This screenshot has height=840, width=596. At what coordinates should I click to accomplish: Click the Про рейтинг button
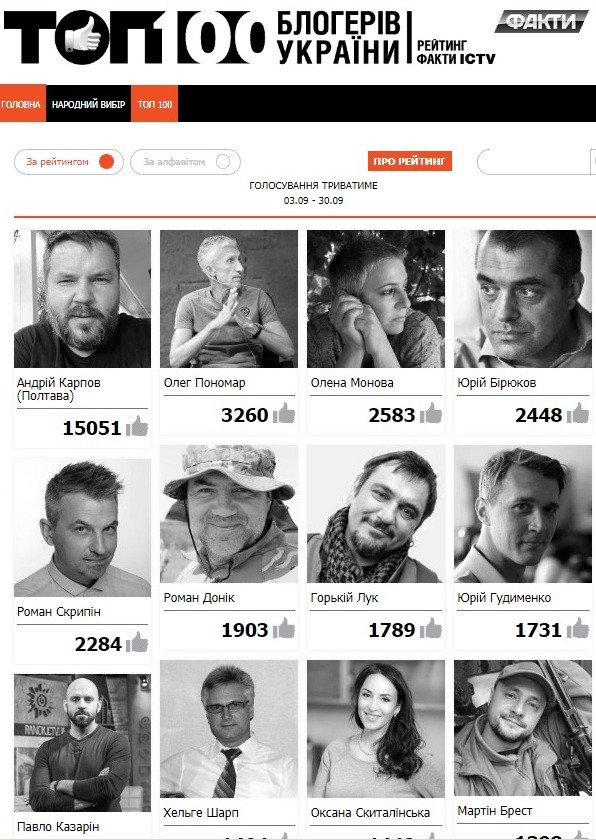410,161
